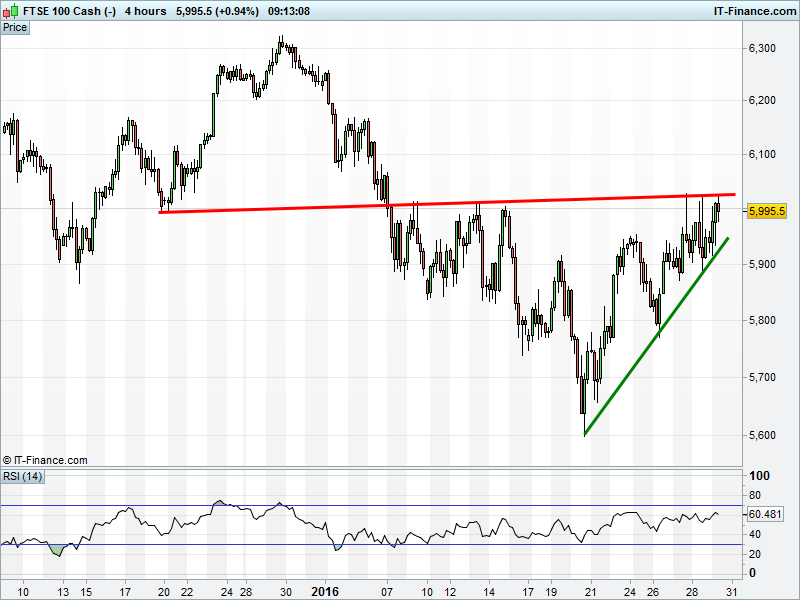
Task: Click the green oversold shading on RSI
Action: [58, 549]
